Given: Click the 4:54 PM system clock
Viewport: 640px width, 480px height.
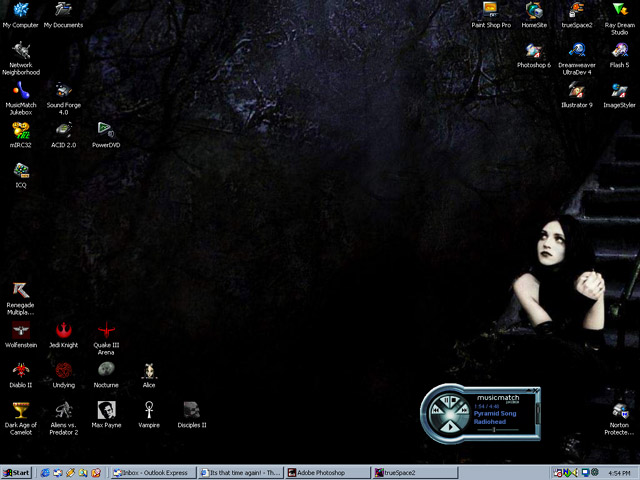Looking at the screenshot, I should tap(619, 473).
